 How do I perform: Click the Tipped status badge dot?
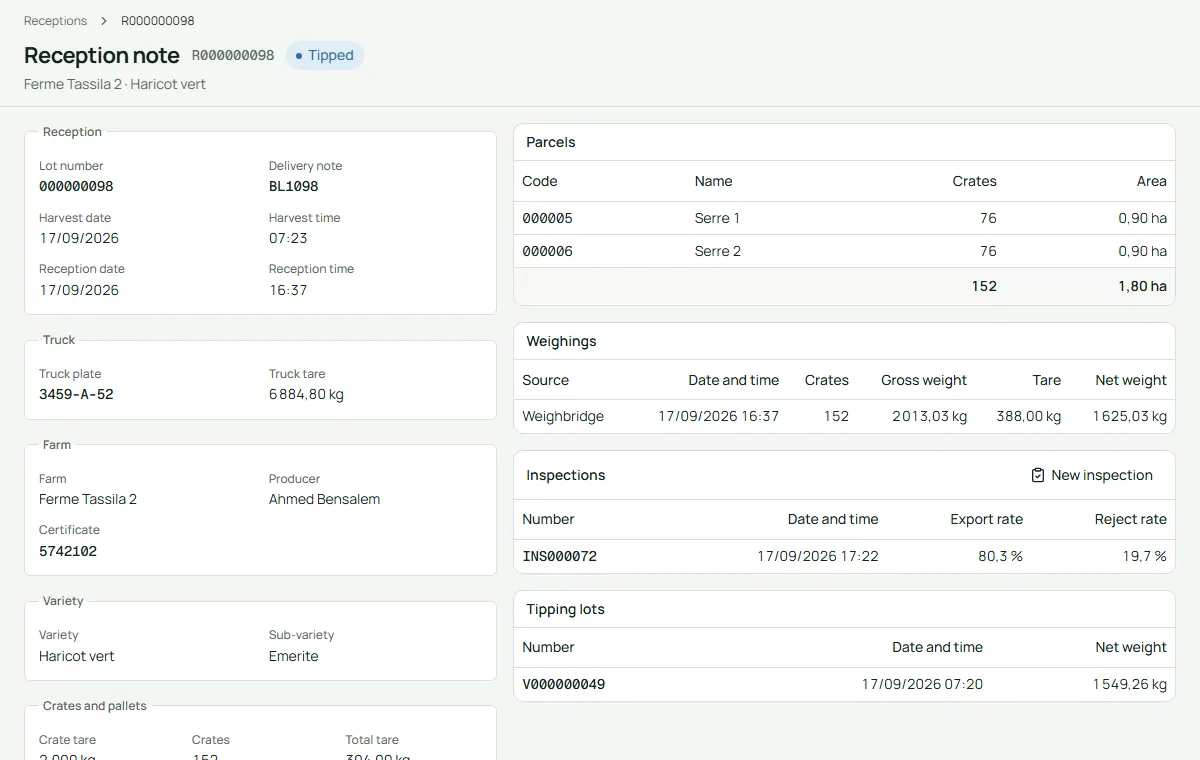[x=299, y=56]
